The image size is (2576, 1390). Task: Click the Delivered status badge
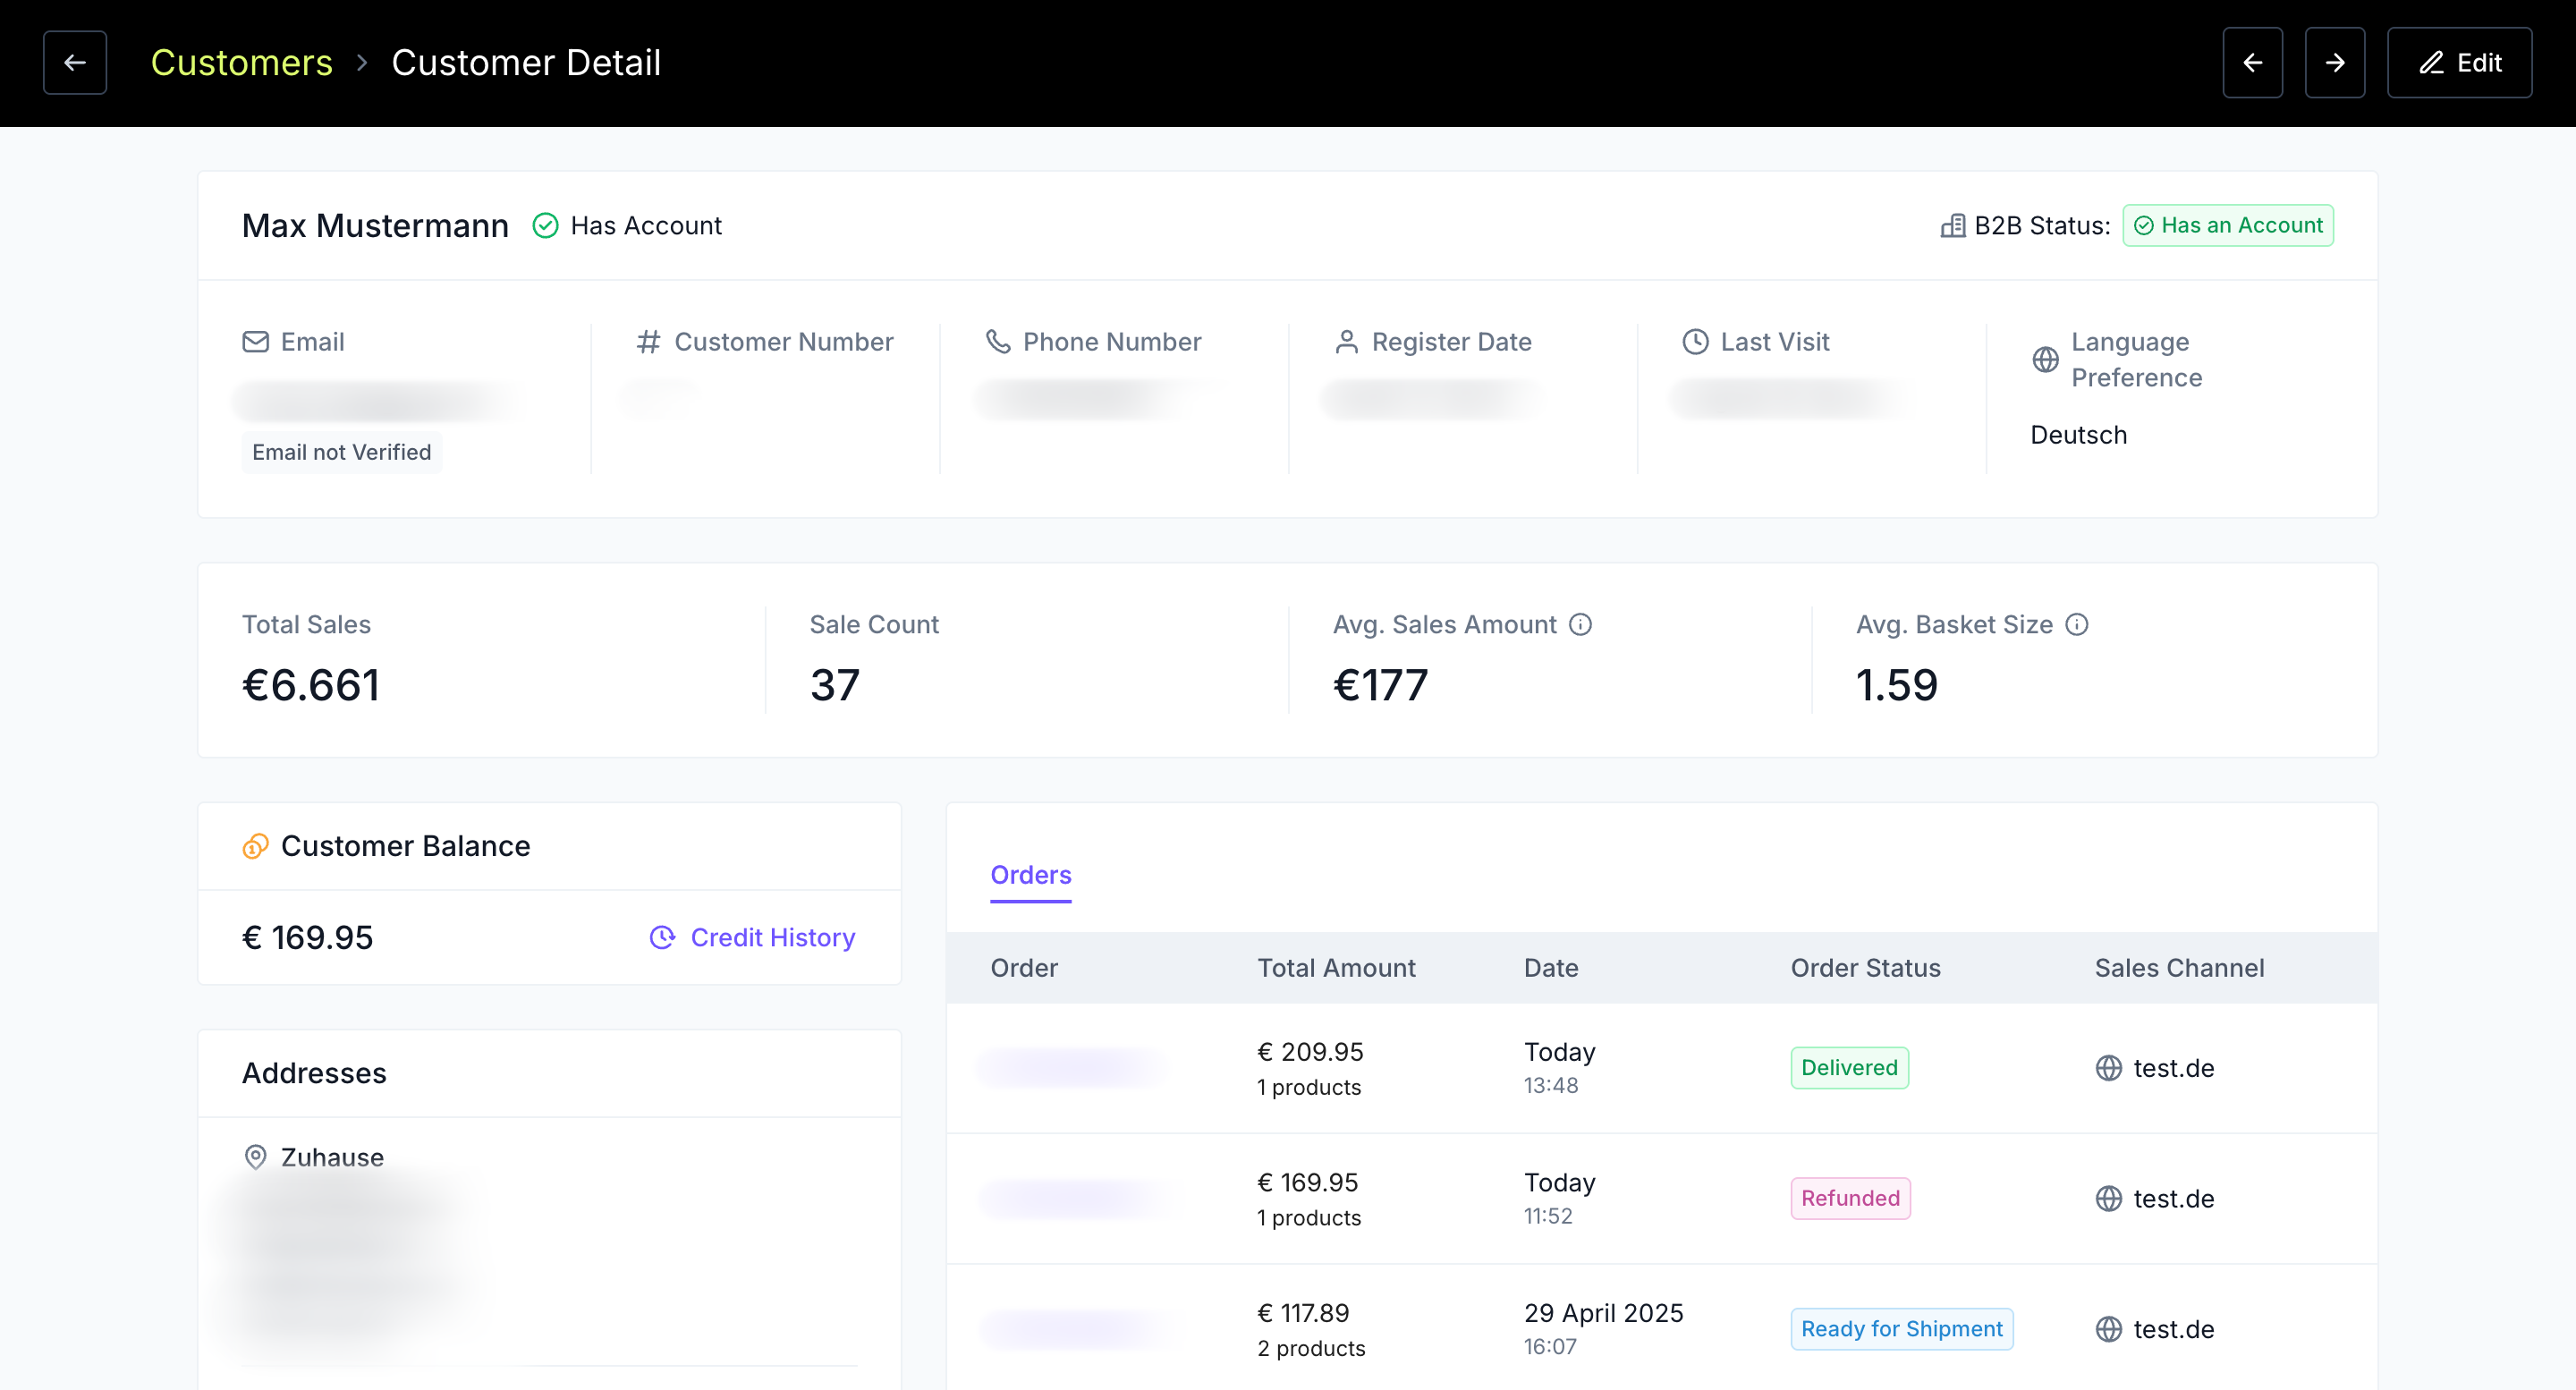pos(1849,1068)
